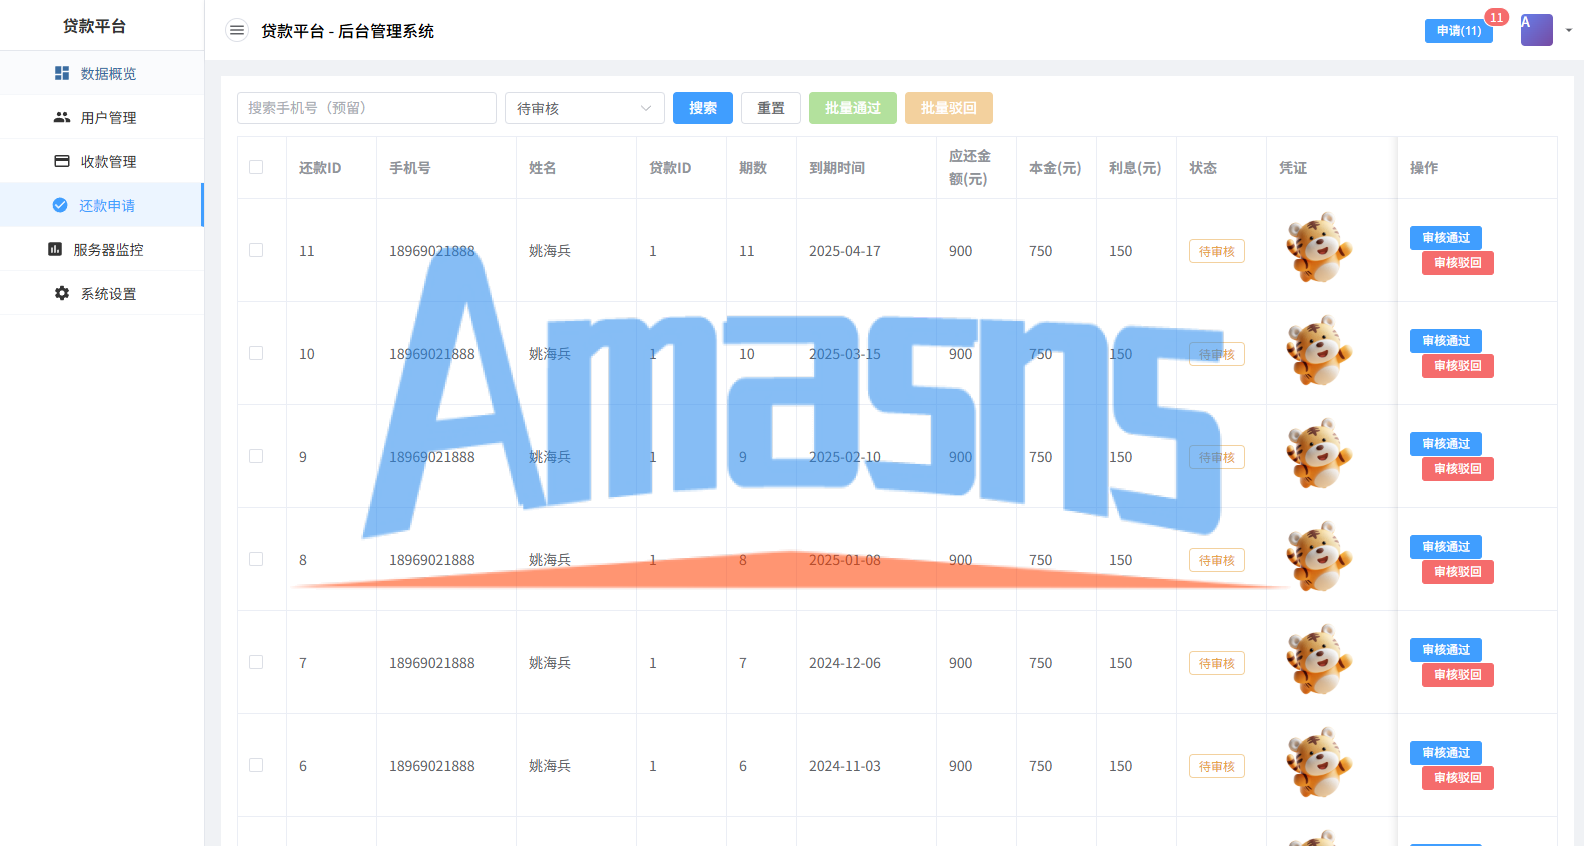Click the 批量驳回 button
Viewport: 1584px width, 846px height.
[x=949, y=108]
